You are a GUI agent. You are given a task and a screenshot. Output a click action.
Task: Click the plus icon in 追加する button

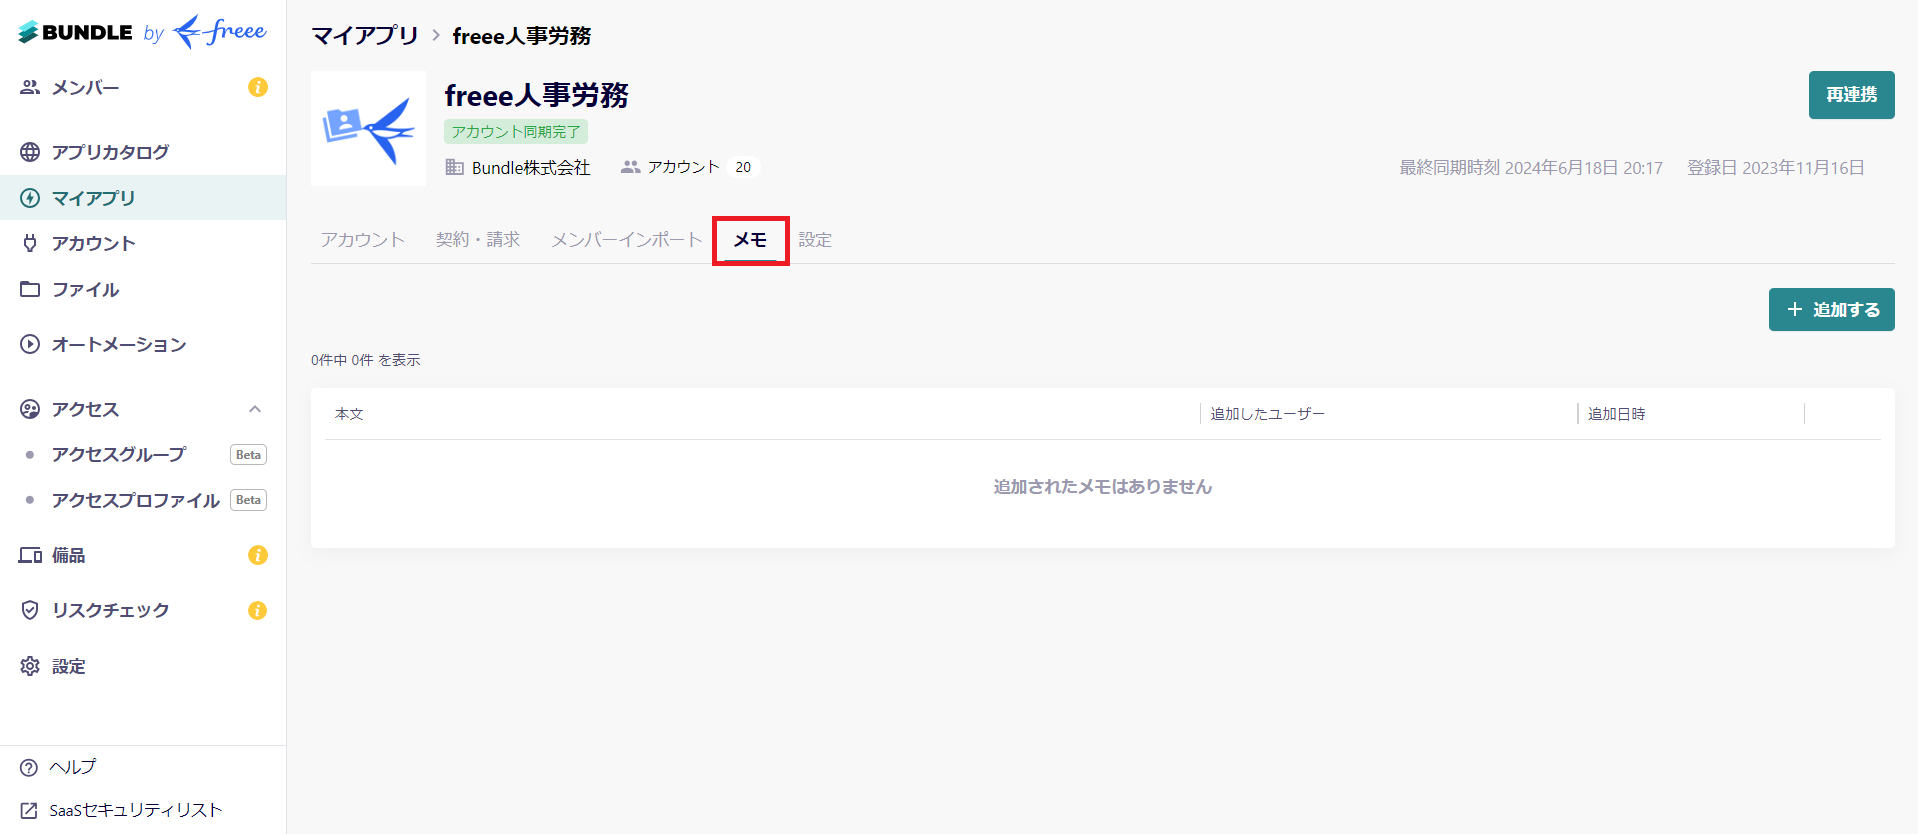tap(1795, 310)
